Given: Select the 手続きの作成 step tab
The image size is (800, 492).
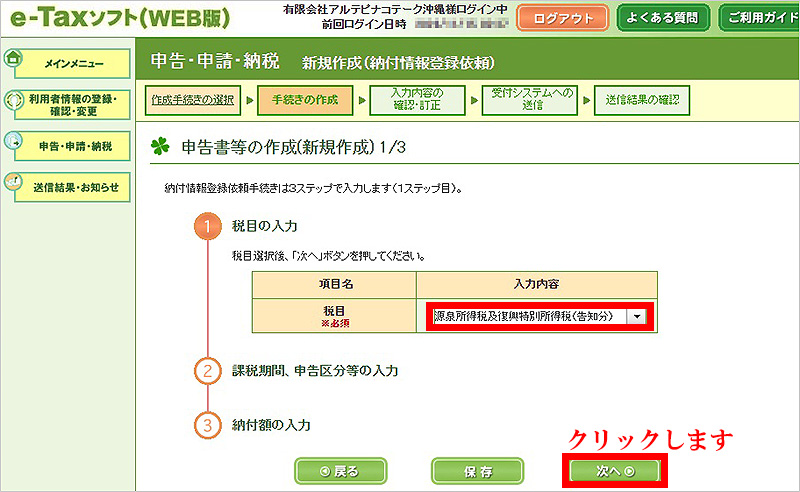Looking at the screenshot, I should point(305,100).
